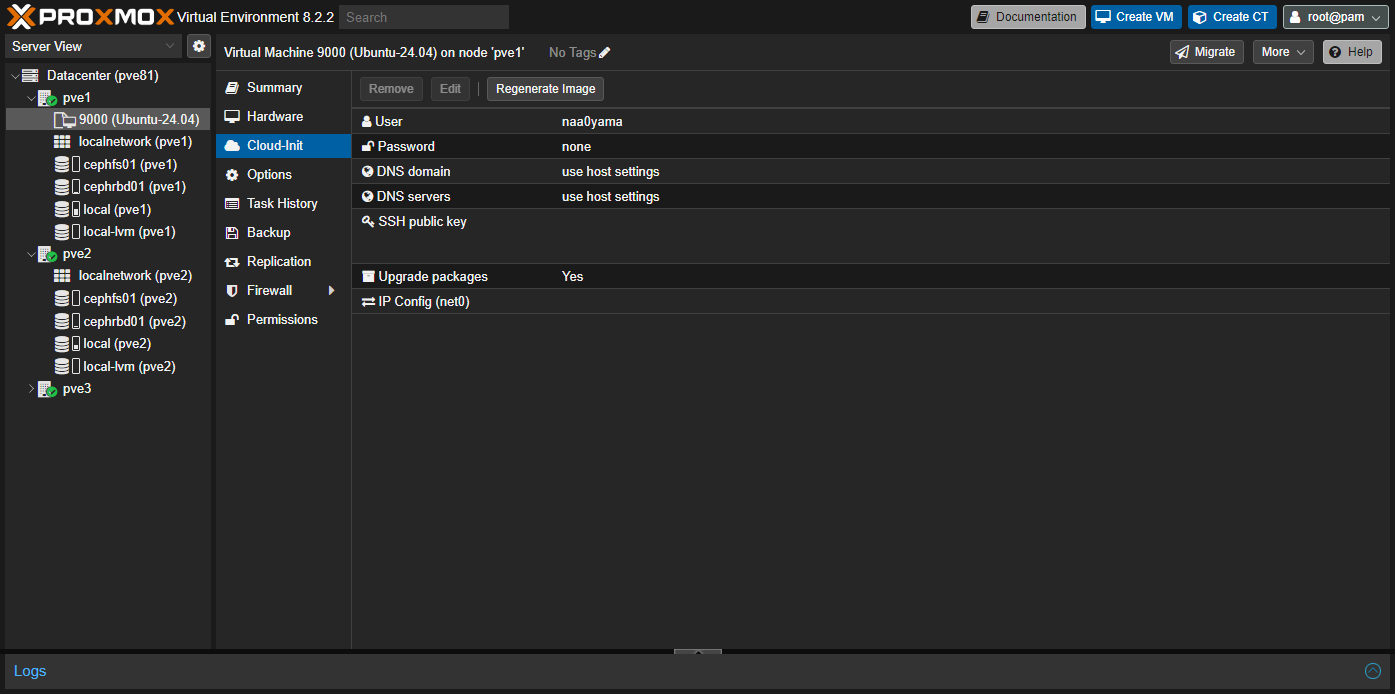This screenshot has height=694, width=1395.
Task: Focus the Search input field
Action: coord(424,17)
